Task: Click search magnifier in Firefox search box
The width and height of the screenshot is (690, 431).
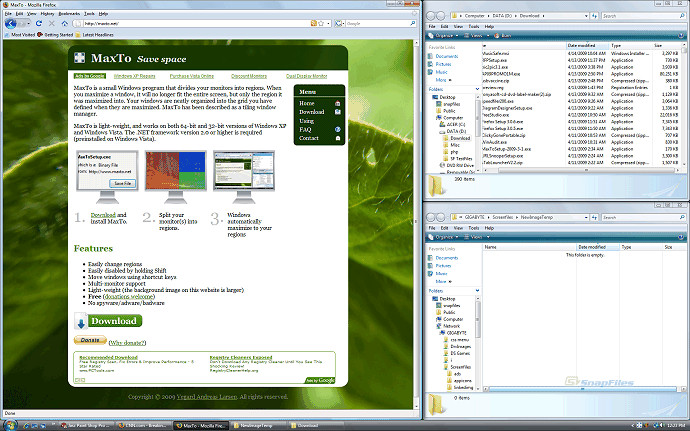Action: click(x=413, y=23)
